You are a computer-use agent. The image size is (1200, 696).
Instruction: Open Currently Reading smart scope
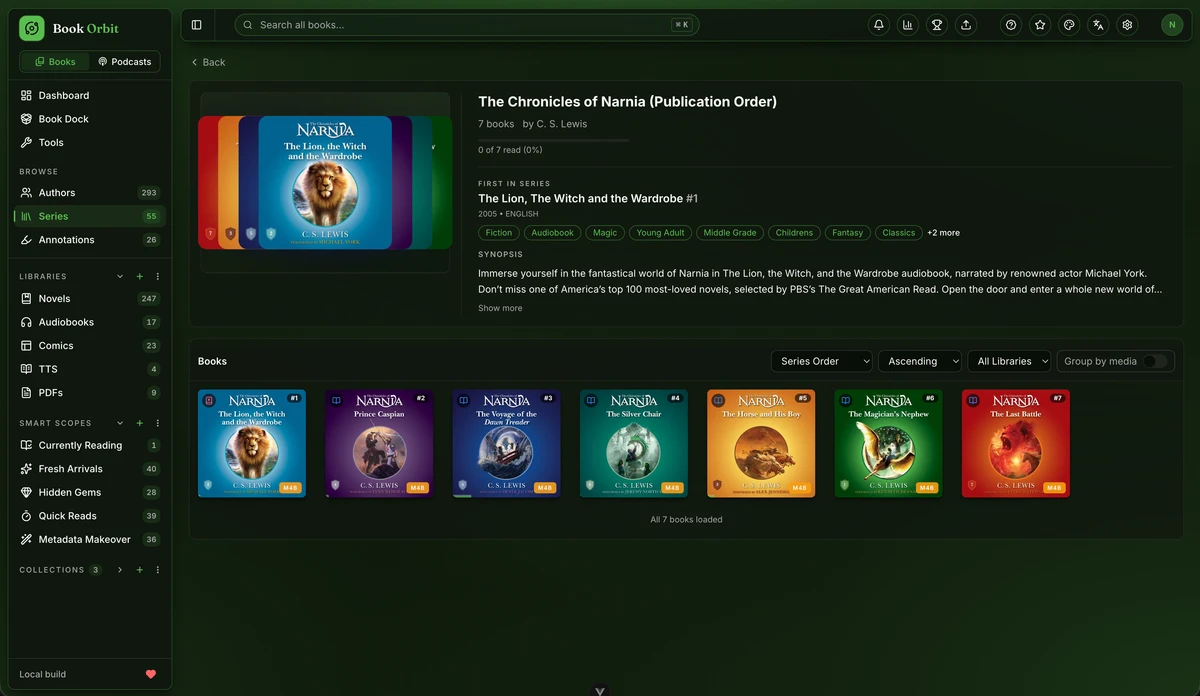click(x=89, y=446)
